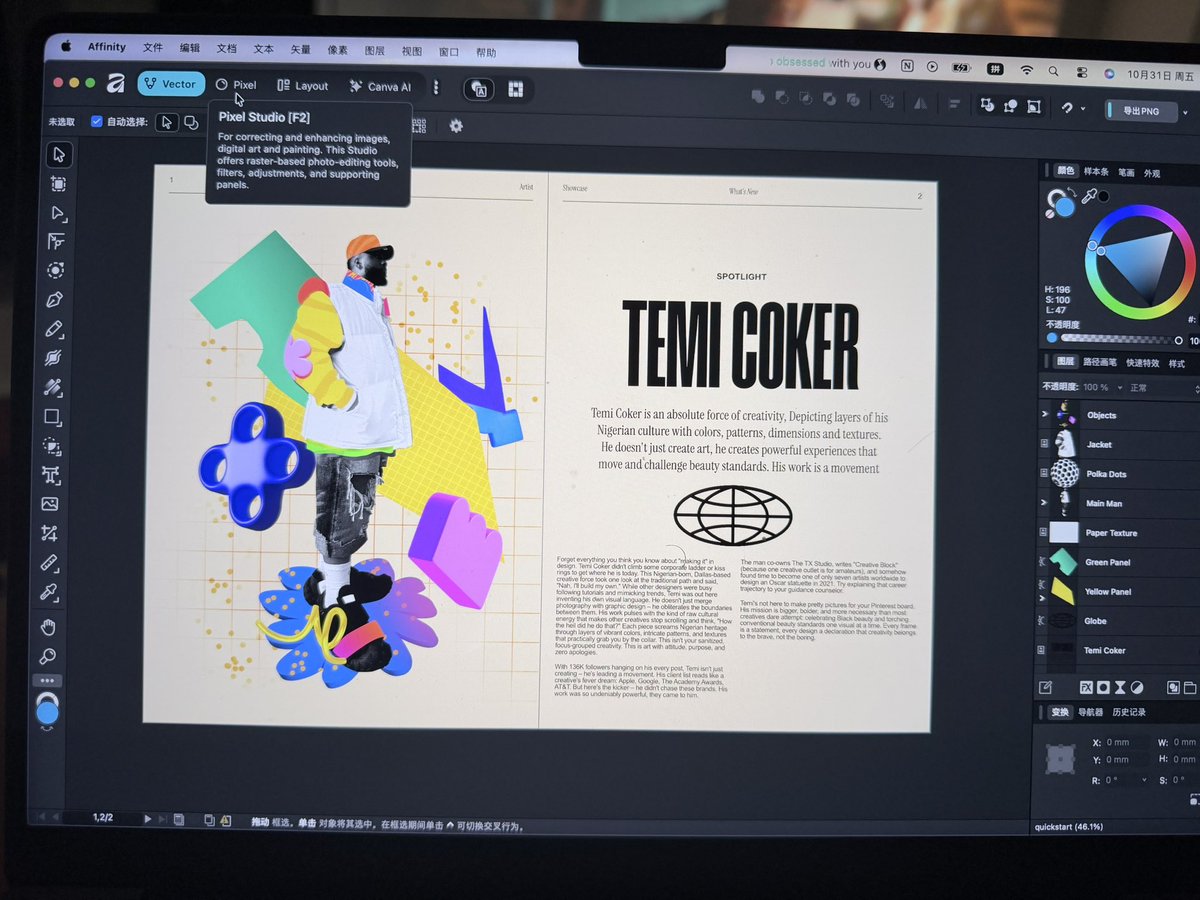The image size is (1200, 900).
Task: Click the flip horizontal icon in top toolbar
Action: tap(919, 102)
